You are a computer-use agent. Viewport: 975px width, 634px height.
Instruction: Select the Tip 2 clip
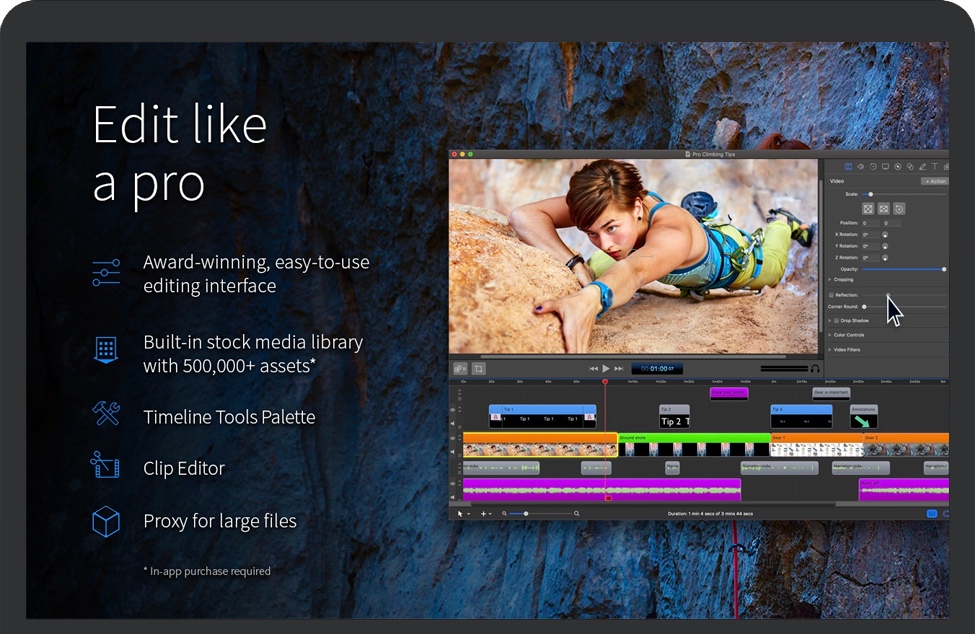pyautogui.click(x=674, y=416)
